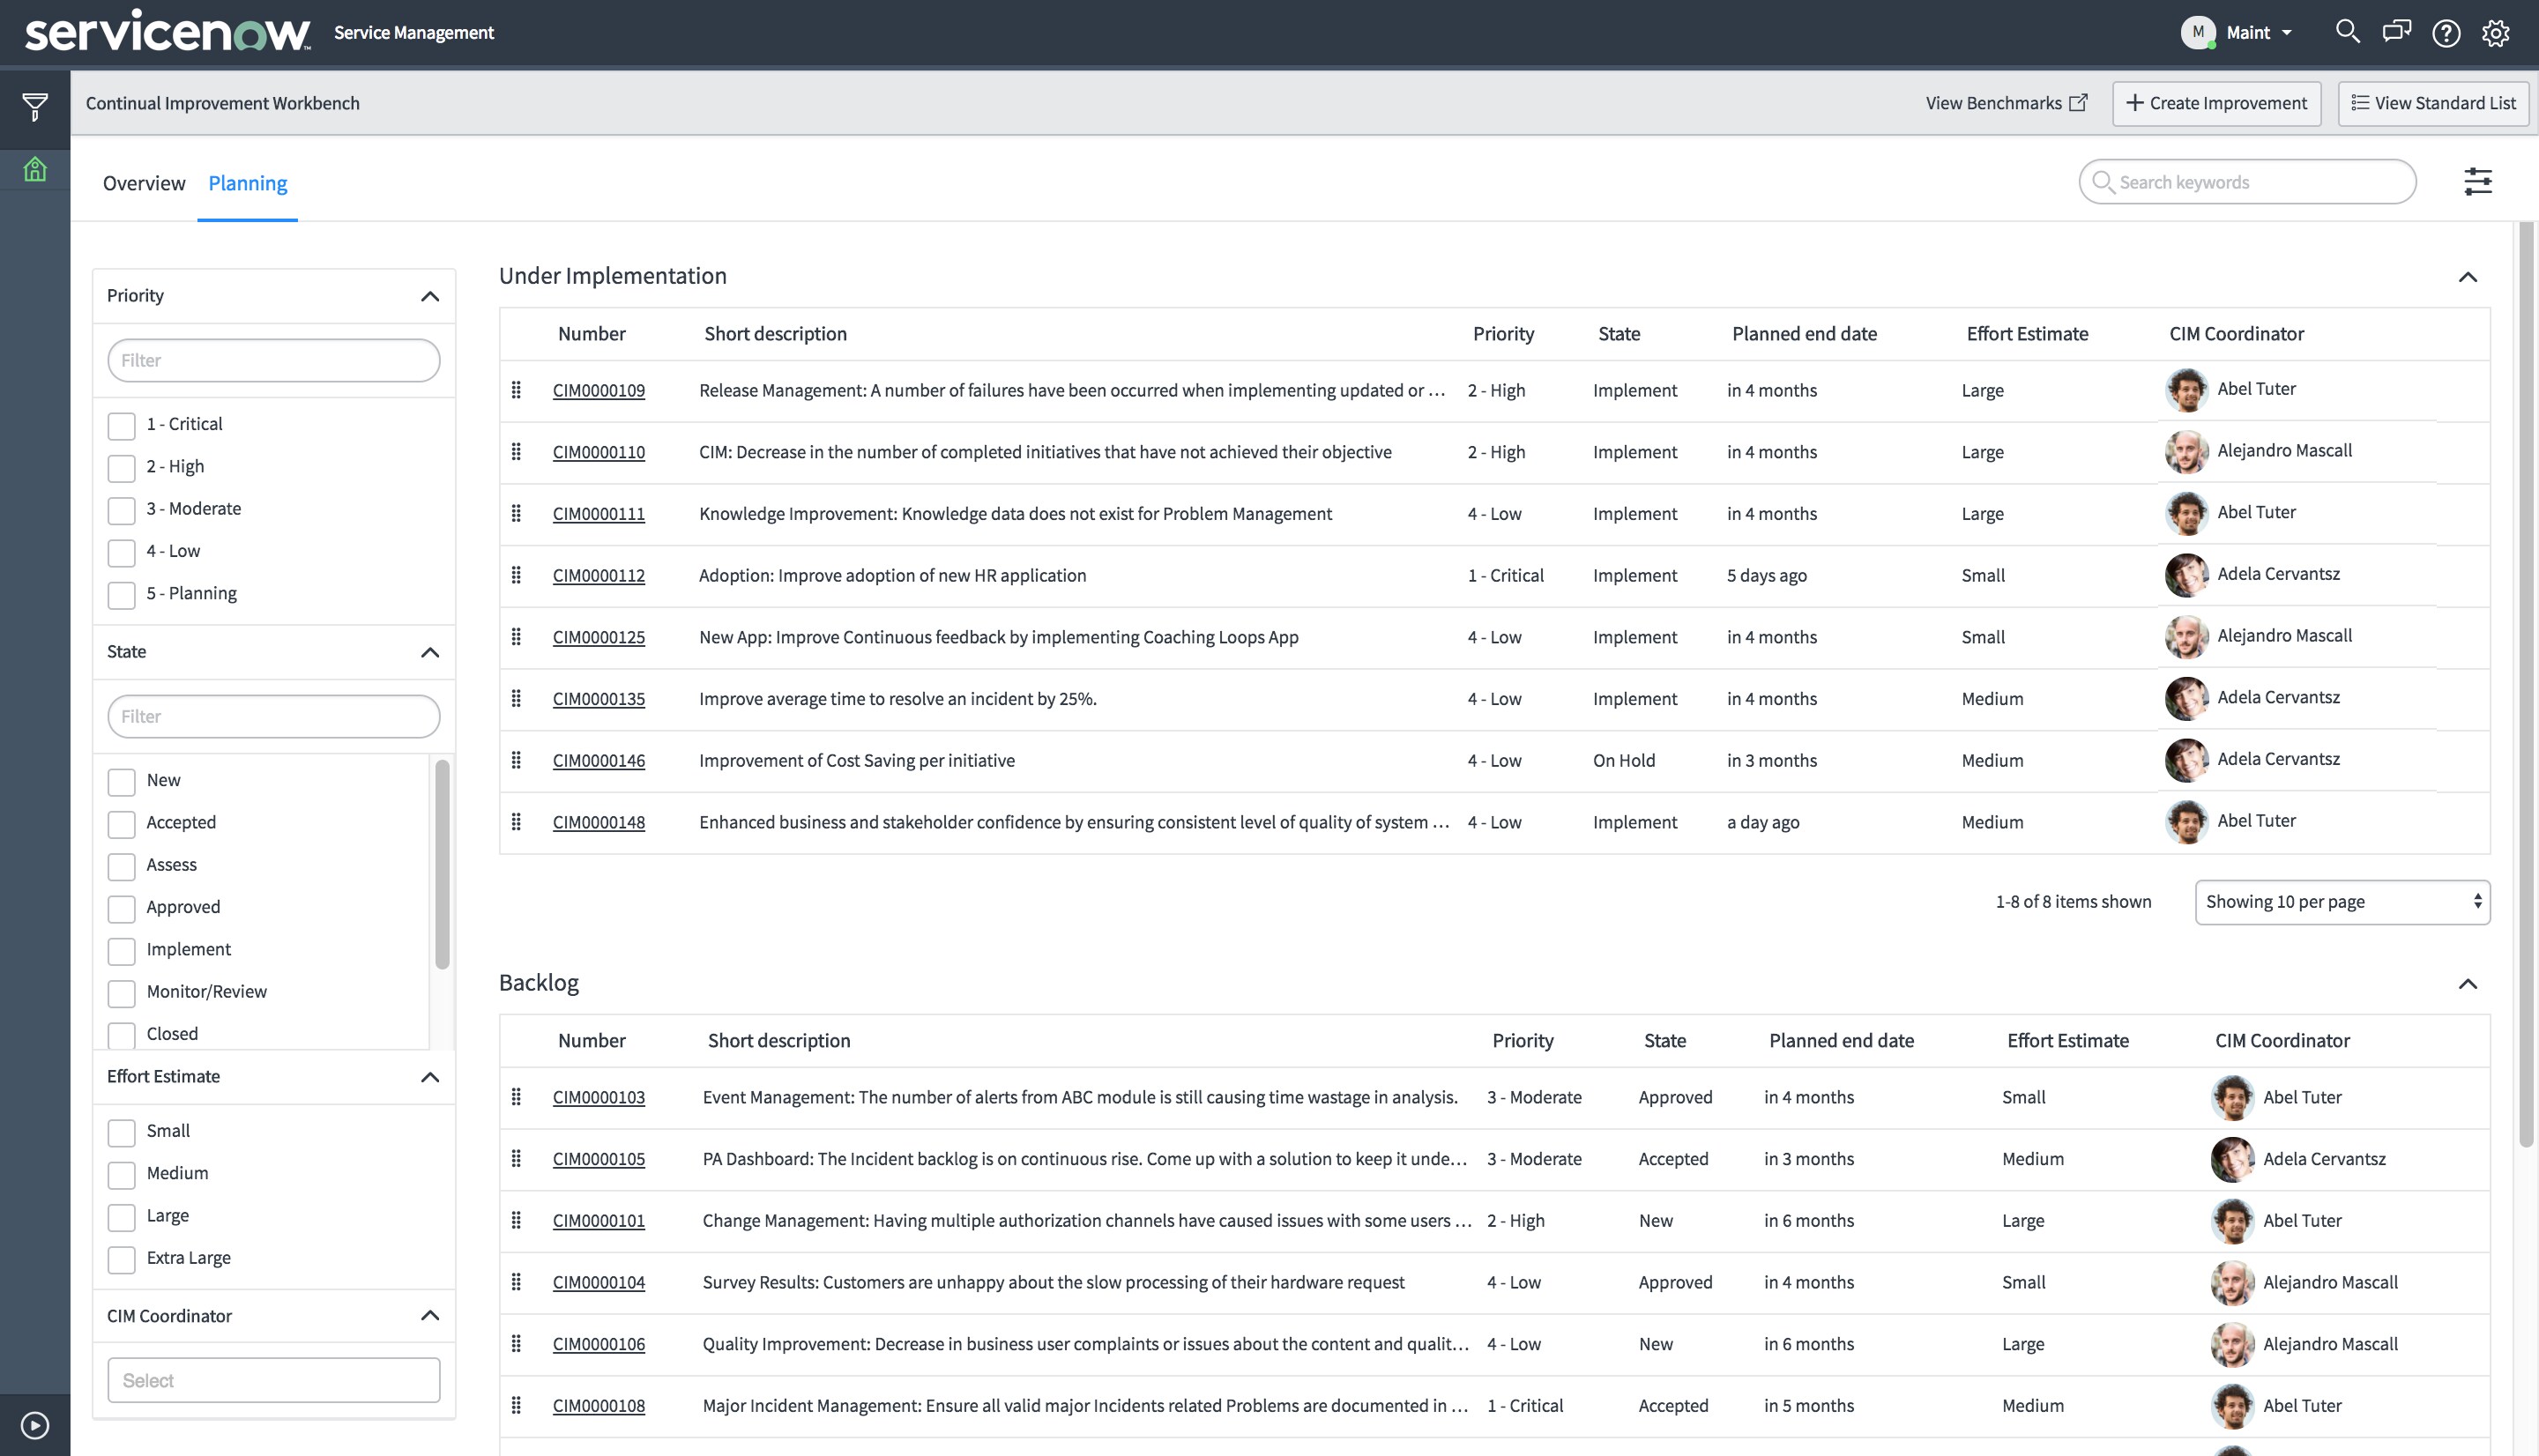Viewport: 2539px width, 1456px height.
Task: Check the Medium effort estimate filter
Action: pyautogui.click(x=121, y=1175)
